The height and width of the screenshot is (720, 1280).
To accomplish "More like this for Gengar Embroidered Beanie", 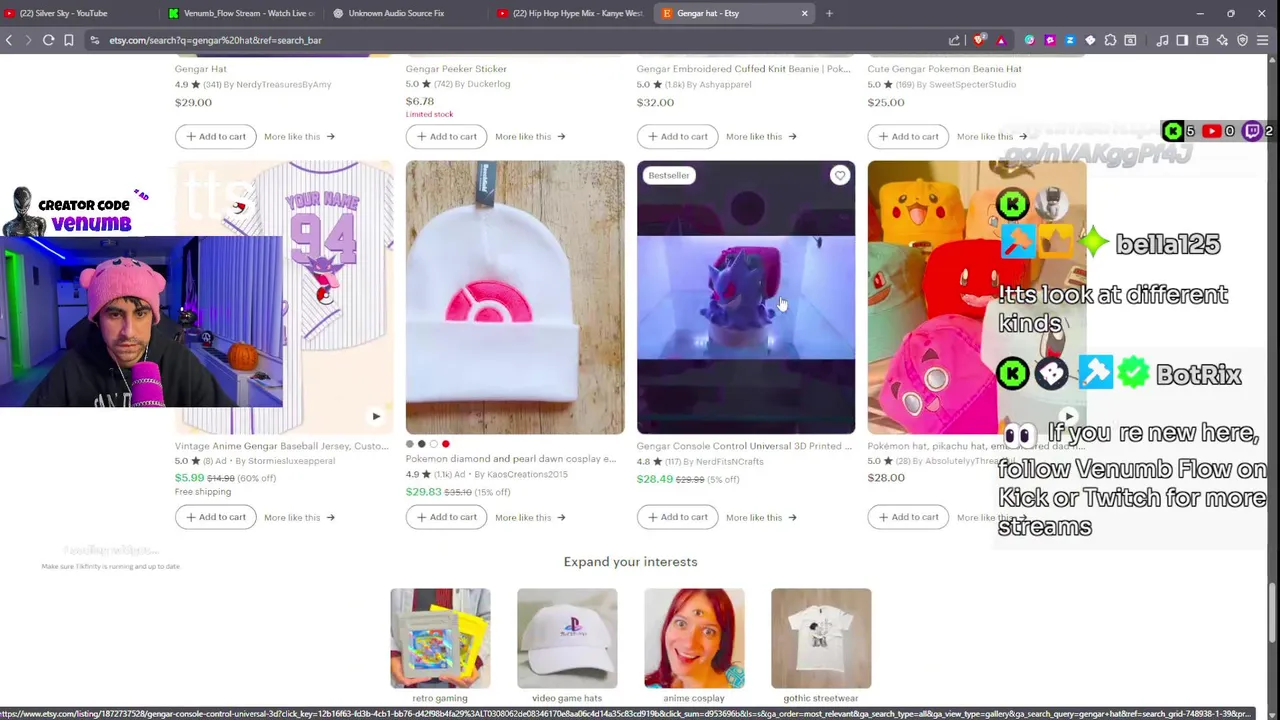I will [761, 136].
